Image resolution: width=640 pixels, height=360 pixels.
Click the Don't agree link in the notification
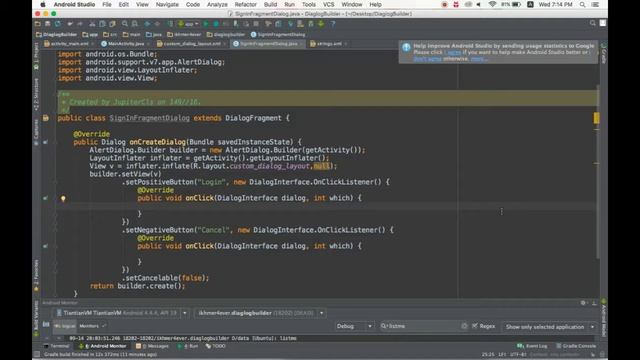point(427,59)
